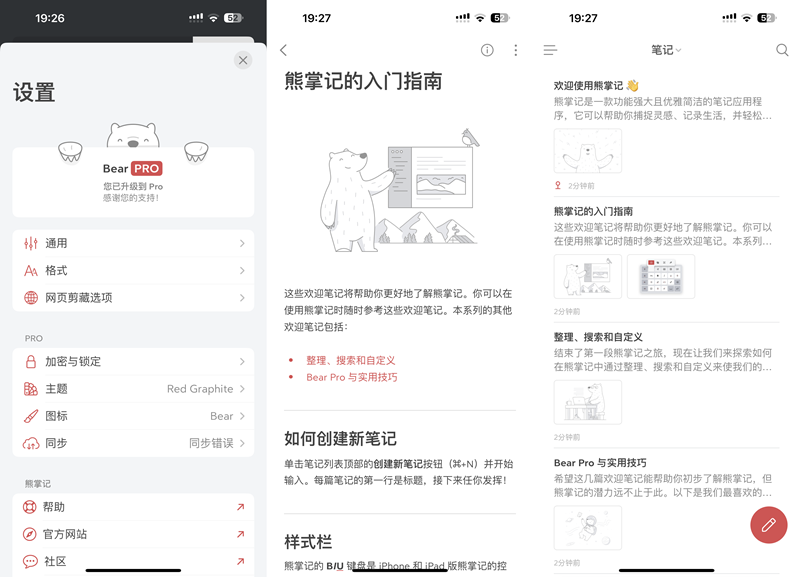
Task: Tap the search magnifier in the notes list
Action: tap(782, 50)
